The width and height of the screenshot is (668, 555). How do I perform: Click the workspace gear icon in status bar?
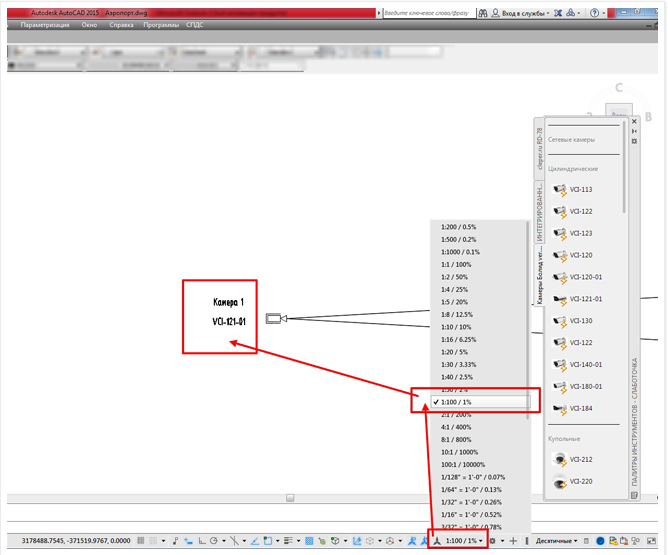492,541
